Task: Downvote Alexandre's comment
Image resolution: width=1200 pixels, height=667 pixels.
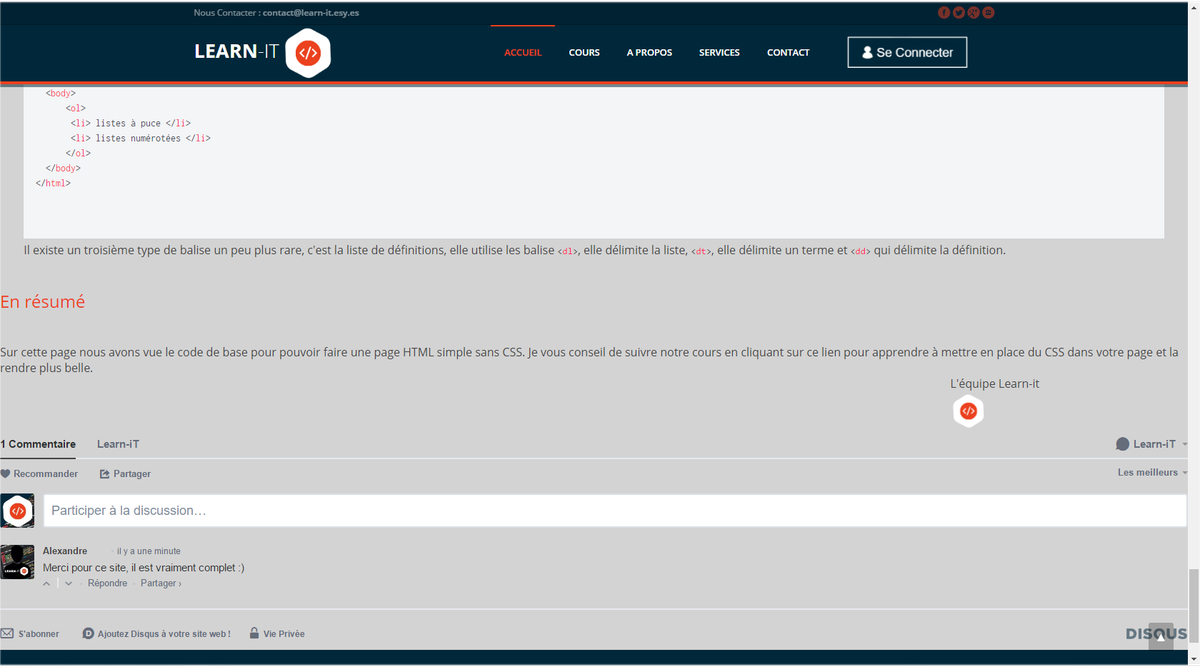Action: click(68, 583)
